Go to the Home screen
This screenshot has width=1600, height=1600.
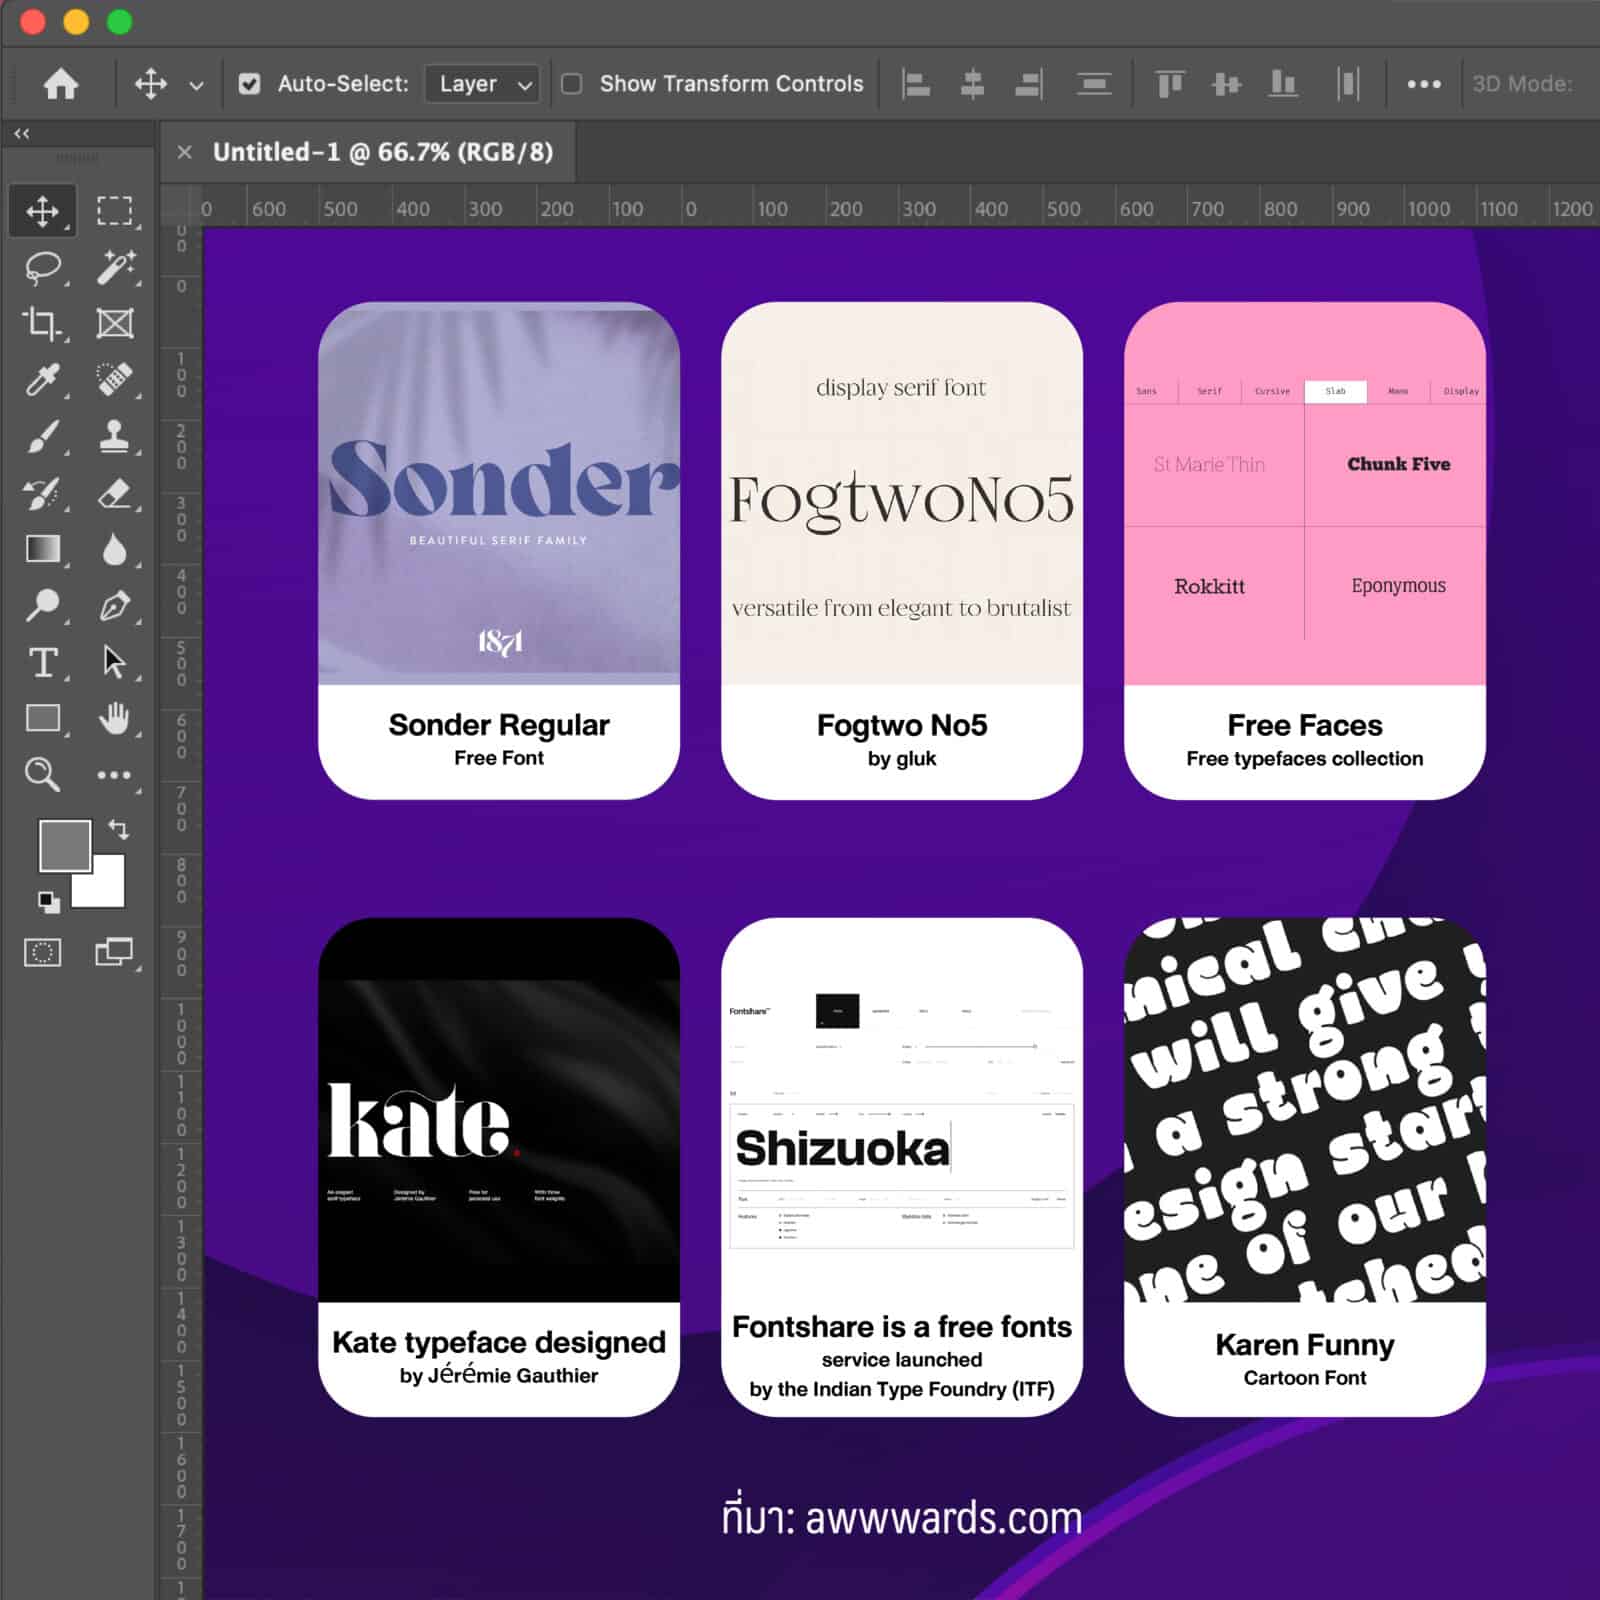click(x=61, y=84)
